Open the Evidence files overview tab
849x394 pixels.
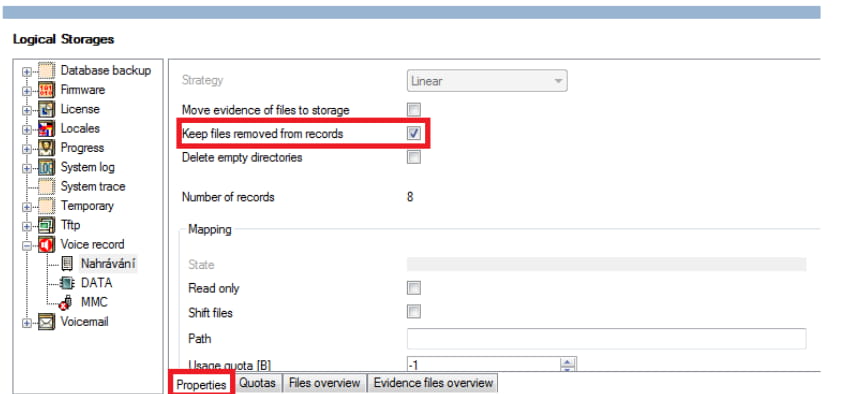coord(433,383)
